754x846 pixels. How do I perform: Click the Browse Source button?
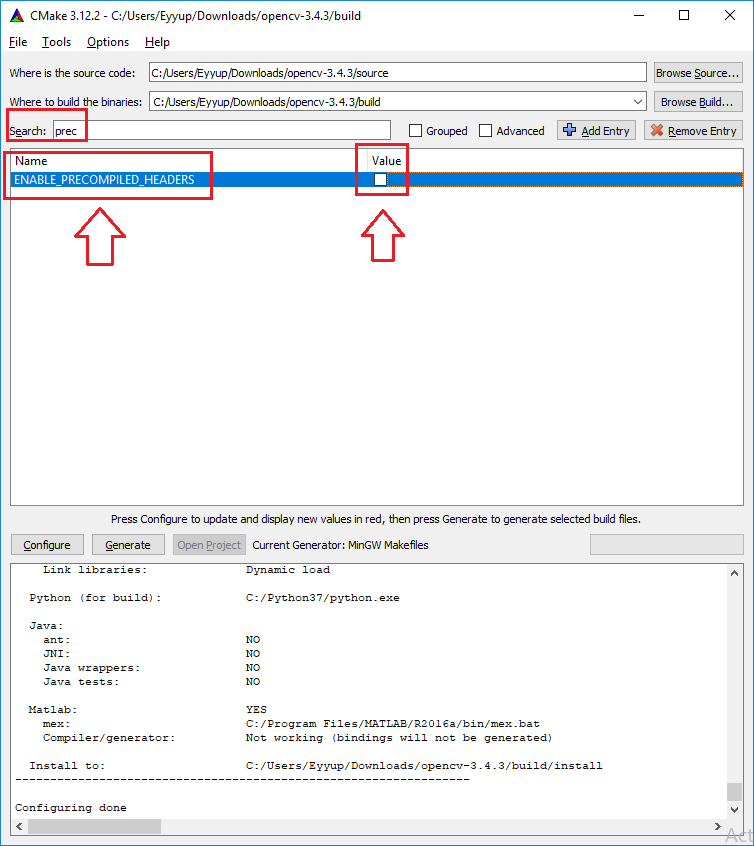[x=698, y=73]
